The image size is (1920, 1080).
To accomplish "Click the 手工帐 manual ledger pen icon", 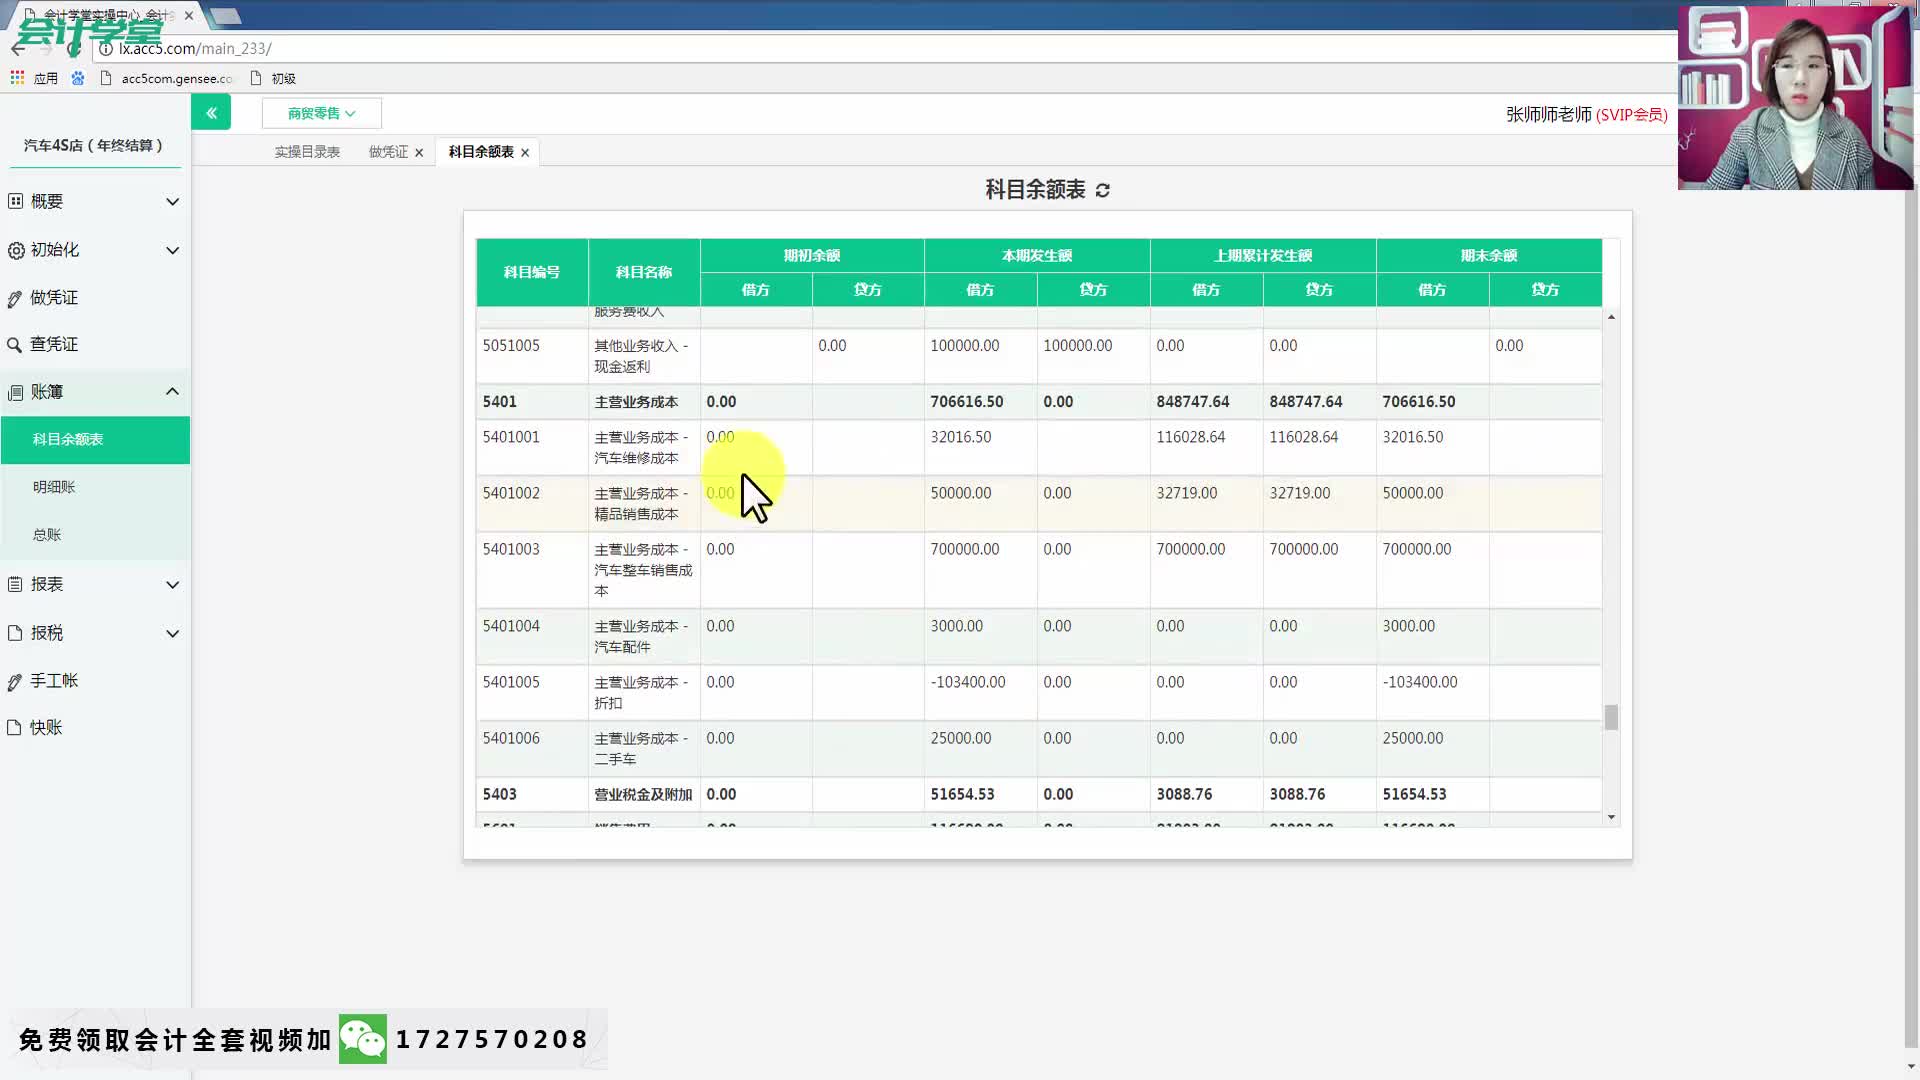I will (15, 681).
